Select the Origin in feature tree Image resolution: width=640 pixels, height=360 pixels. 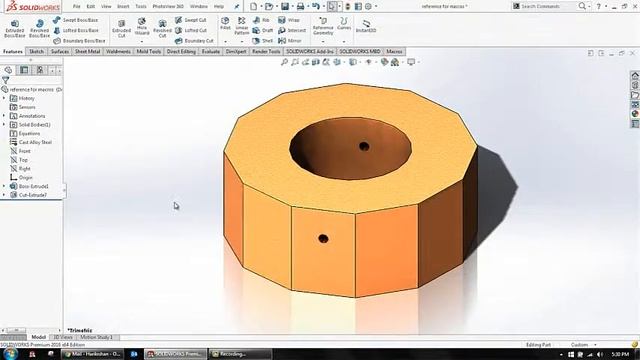tap(21, 178)
